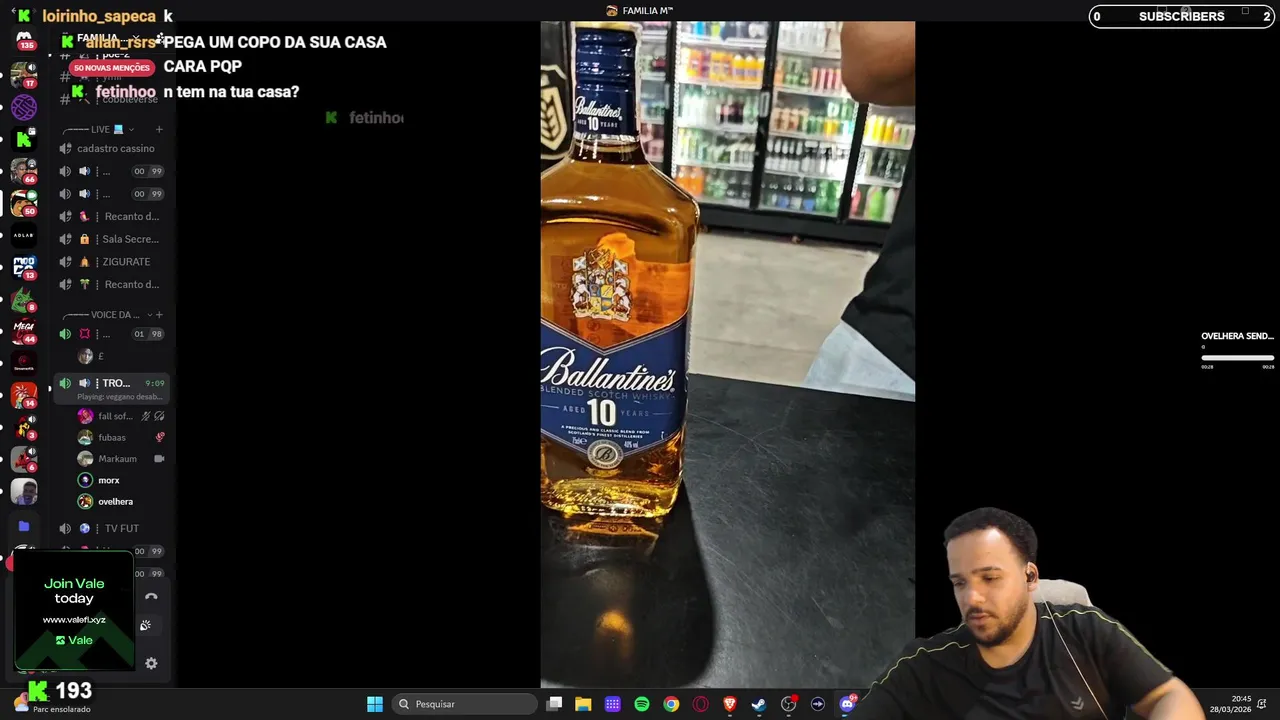Launch Google Chrome from taskbar
The height and width of the screenshot is (720, 1280).
671,704
